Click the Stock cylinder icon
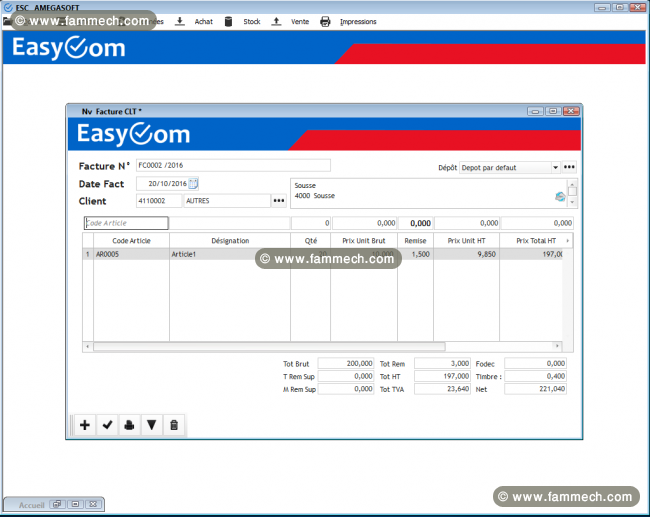This screenshot has height=517, width=650. [228, 22]
